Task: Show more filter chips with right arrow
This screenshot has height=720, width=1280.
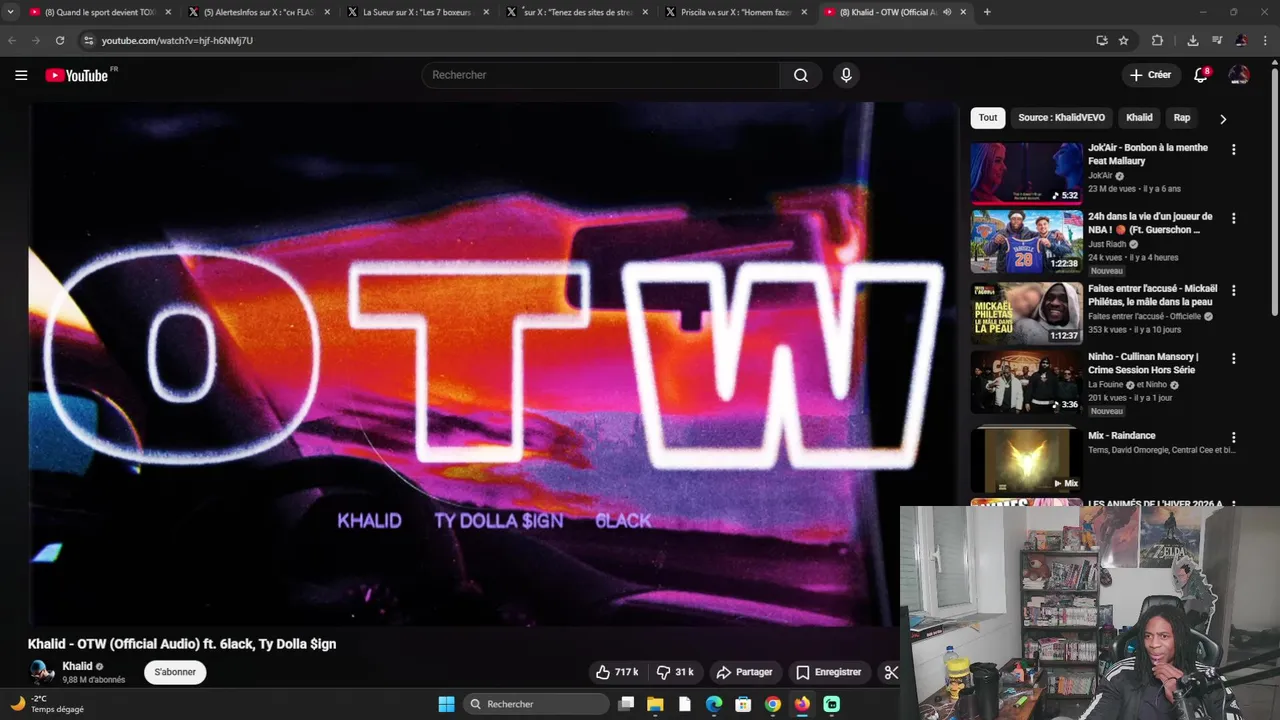Action: (1222, 119)
